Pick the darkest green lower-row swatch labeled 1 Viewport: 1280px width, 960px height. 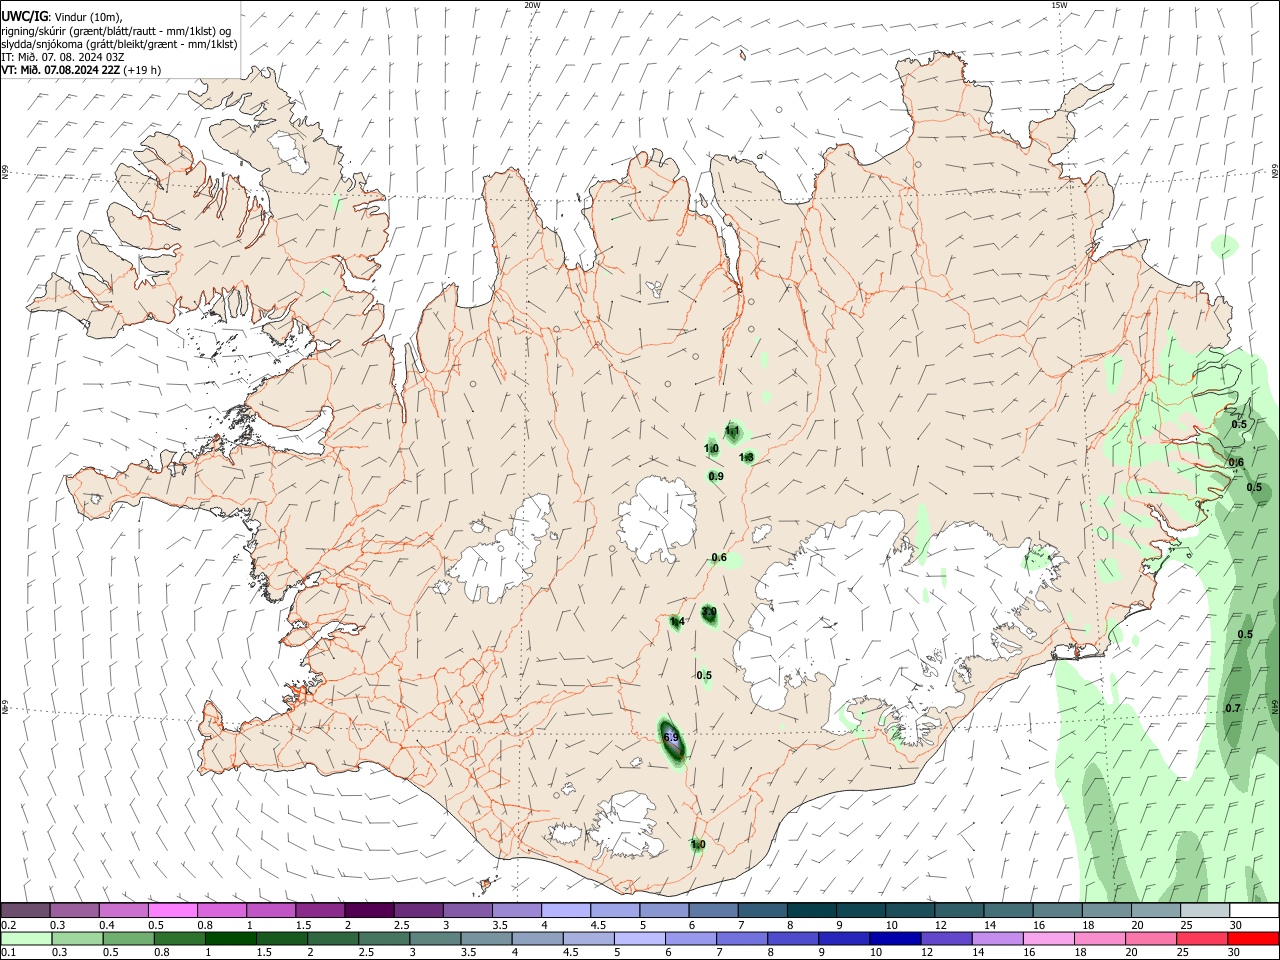pyautogui.click(x=230, y=939)
